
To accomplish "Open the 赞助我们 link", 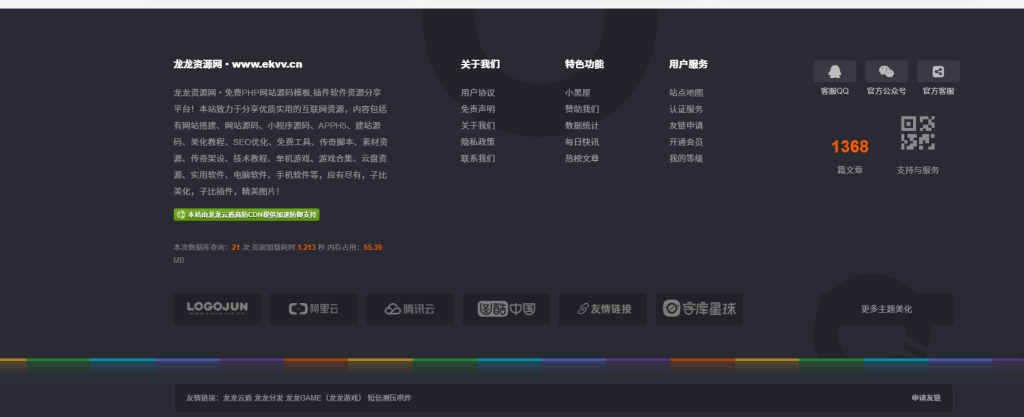I will coord(582,109).
